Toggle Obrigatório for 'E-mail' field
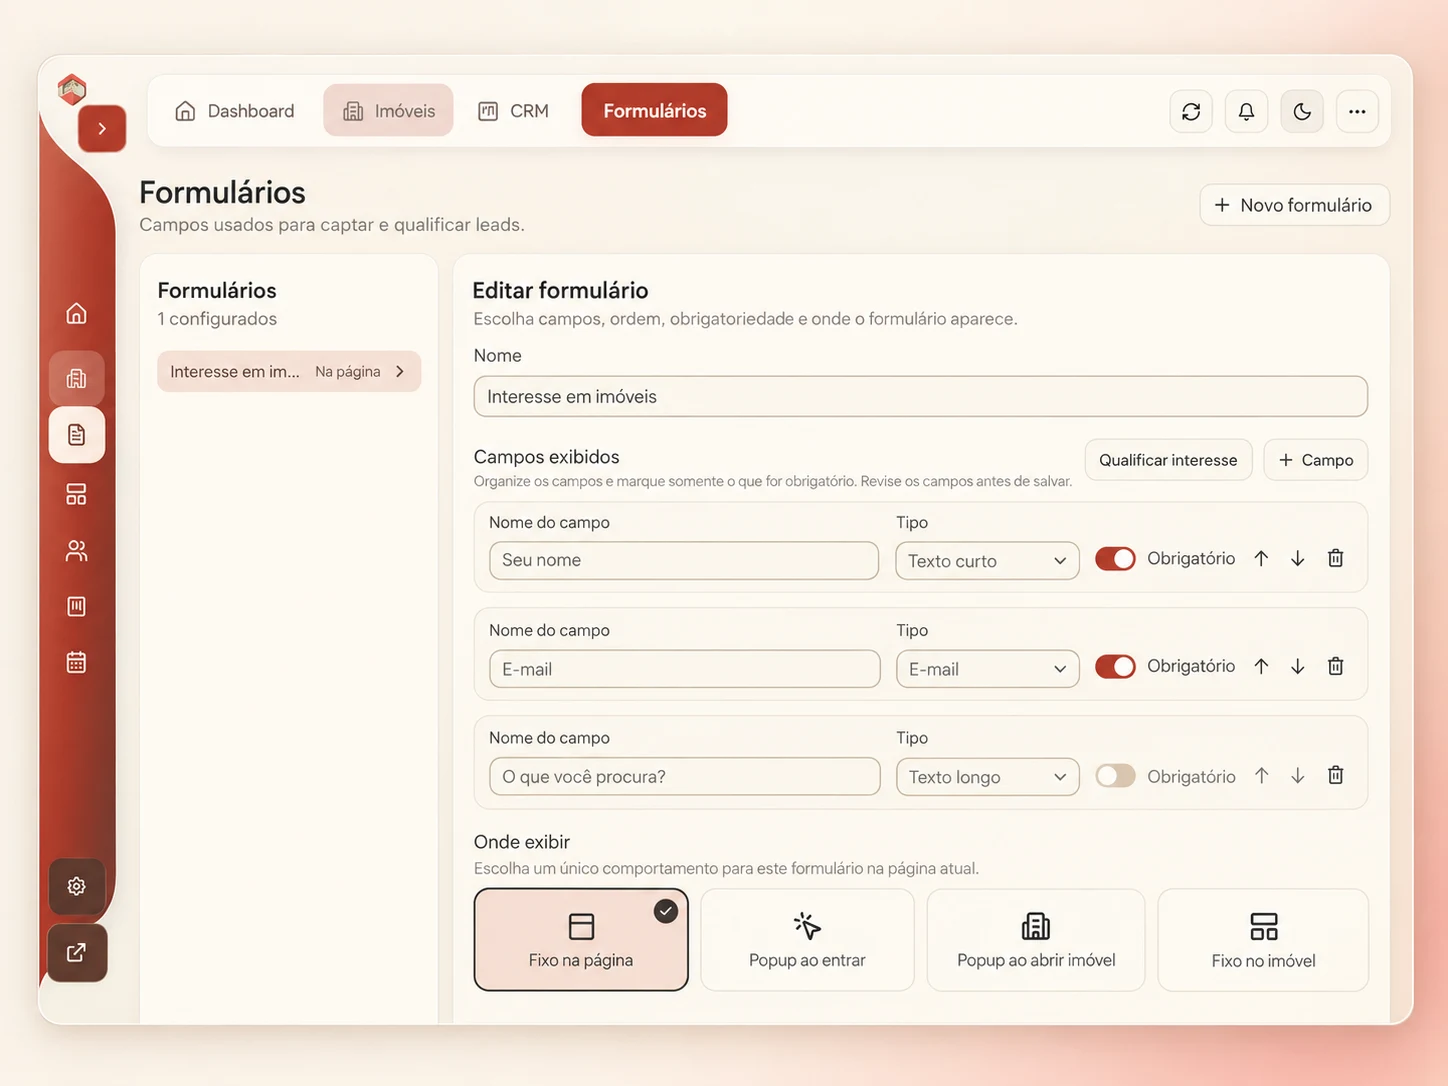The height and width of the screenshot is (1086, 1448). pyautogui.click(x=1115, y=666)
